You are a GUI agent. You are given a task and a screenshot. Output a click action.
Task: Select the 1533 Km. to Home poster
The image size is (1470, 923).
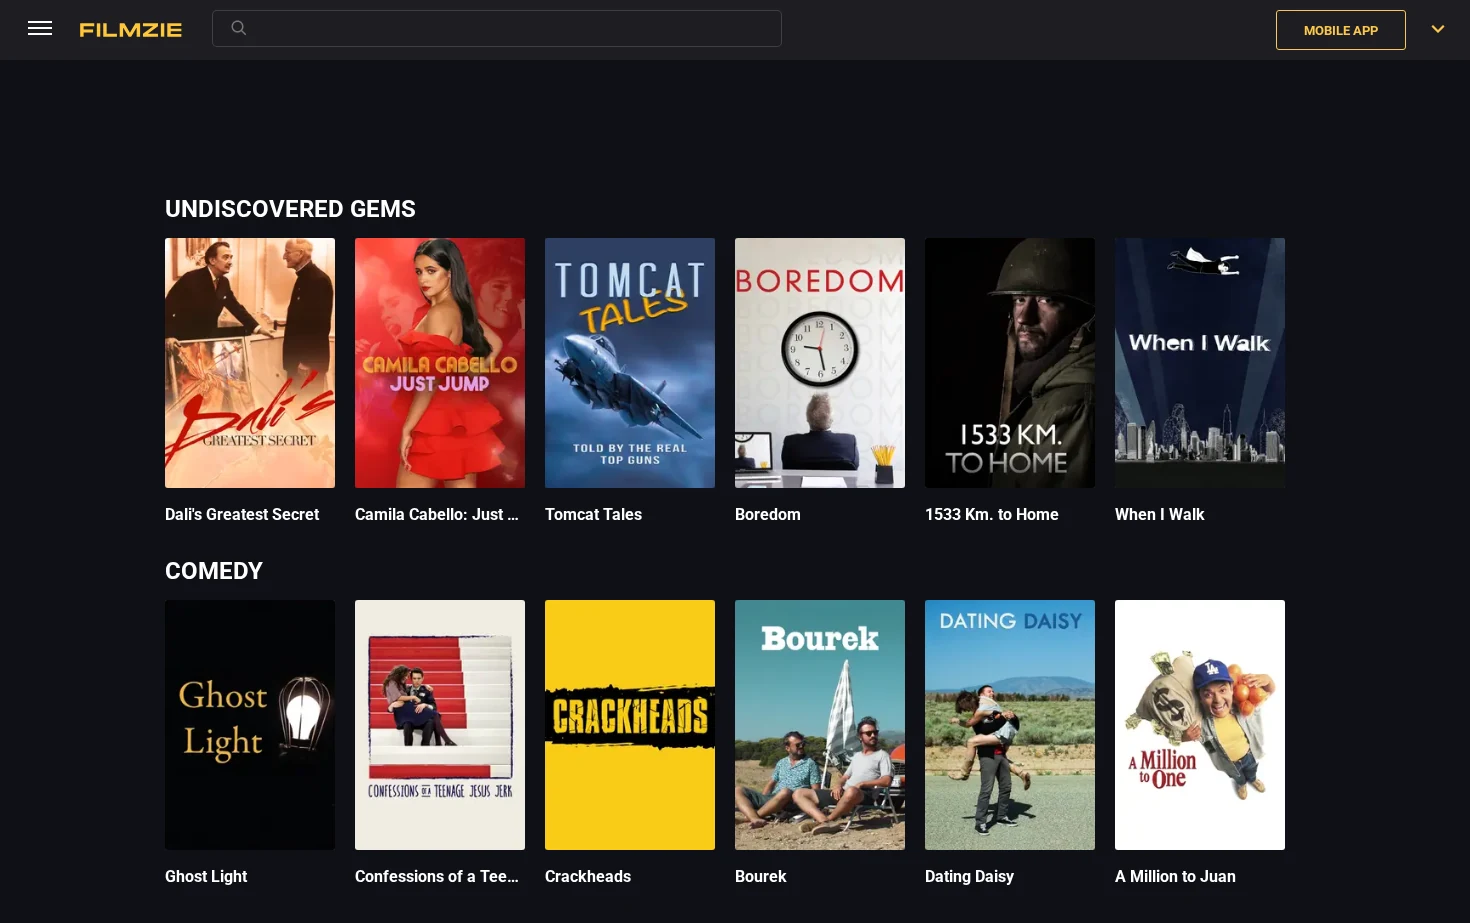point(1010,363)
